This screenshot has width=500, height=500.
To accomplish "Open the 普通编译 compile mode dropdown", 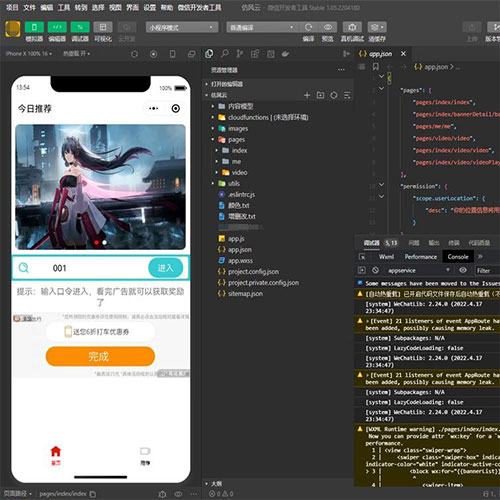I will pos(262,27).
